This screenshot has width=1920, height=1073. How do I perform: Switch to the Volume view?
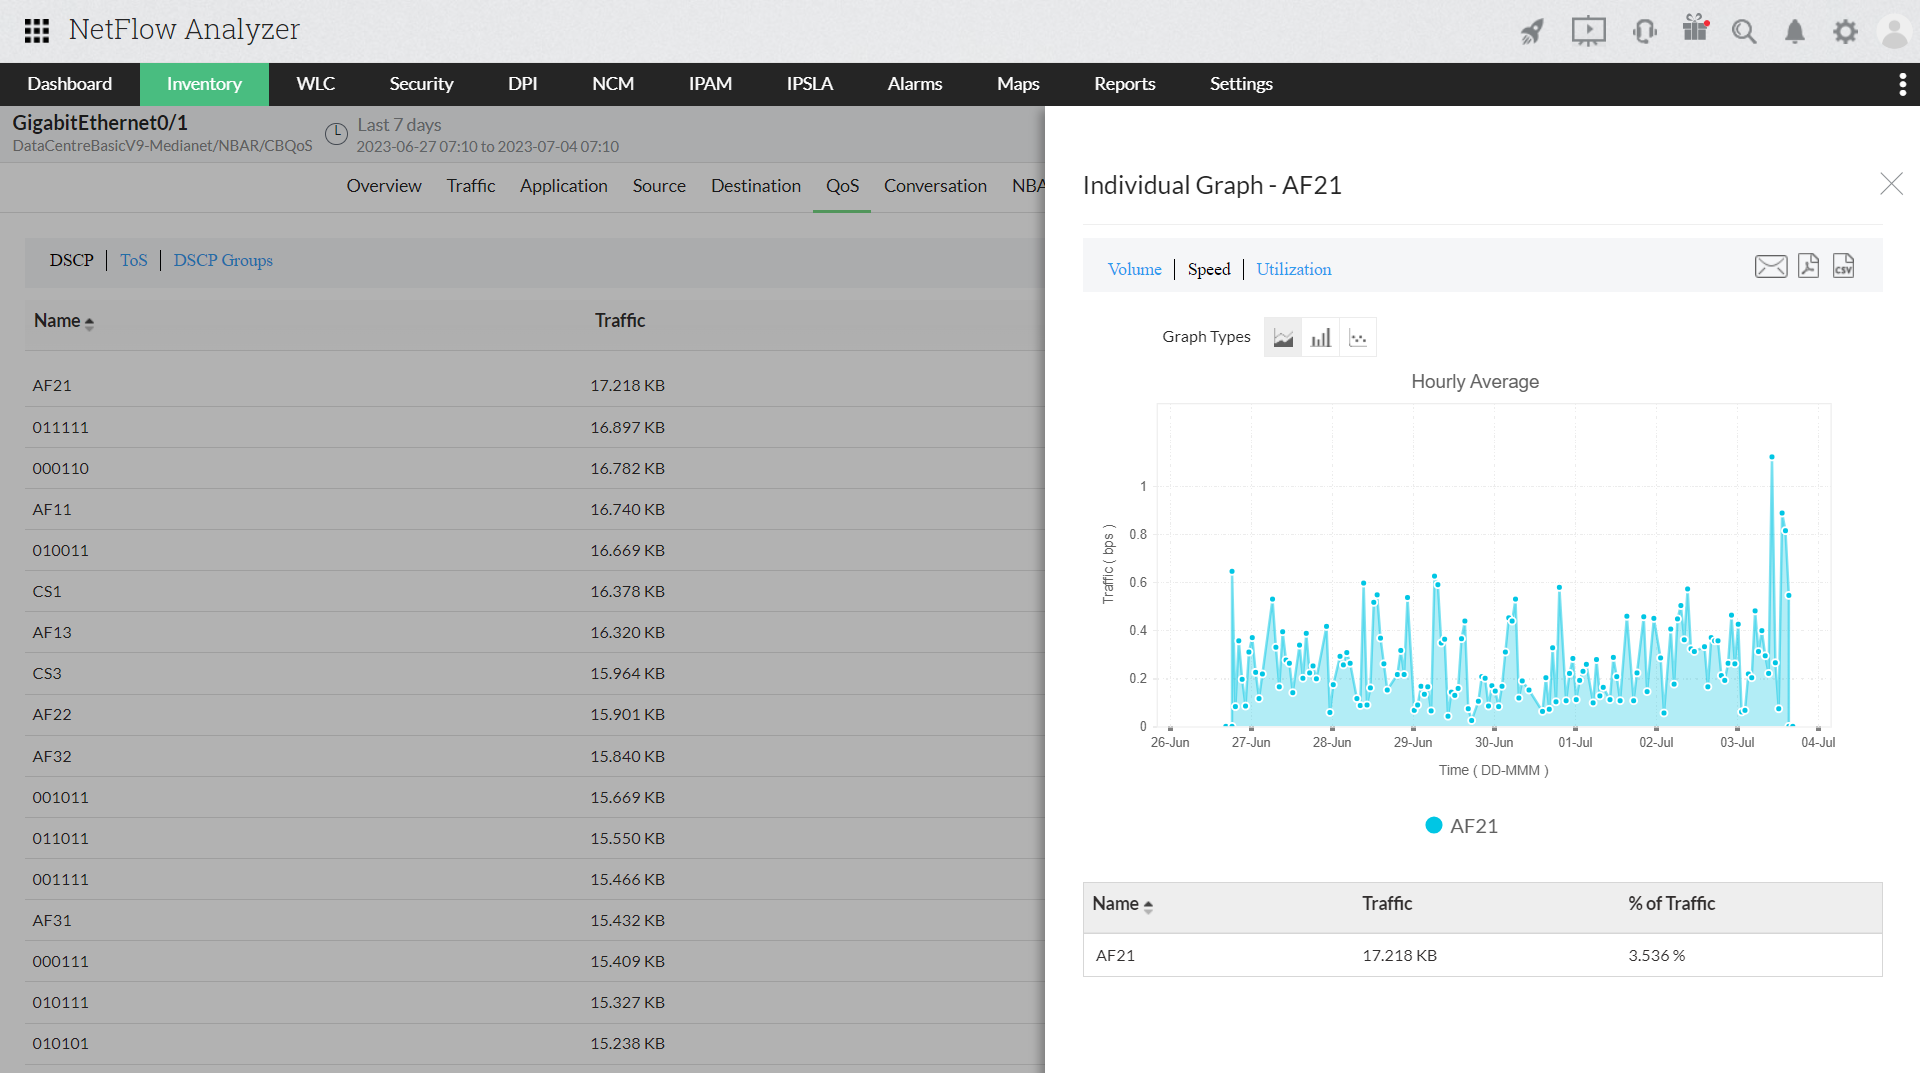1134,269
